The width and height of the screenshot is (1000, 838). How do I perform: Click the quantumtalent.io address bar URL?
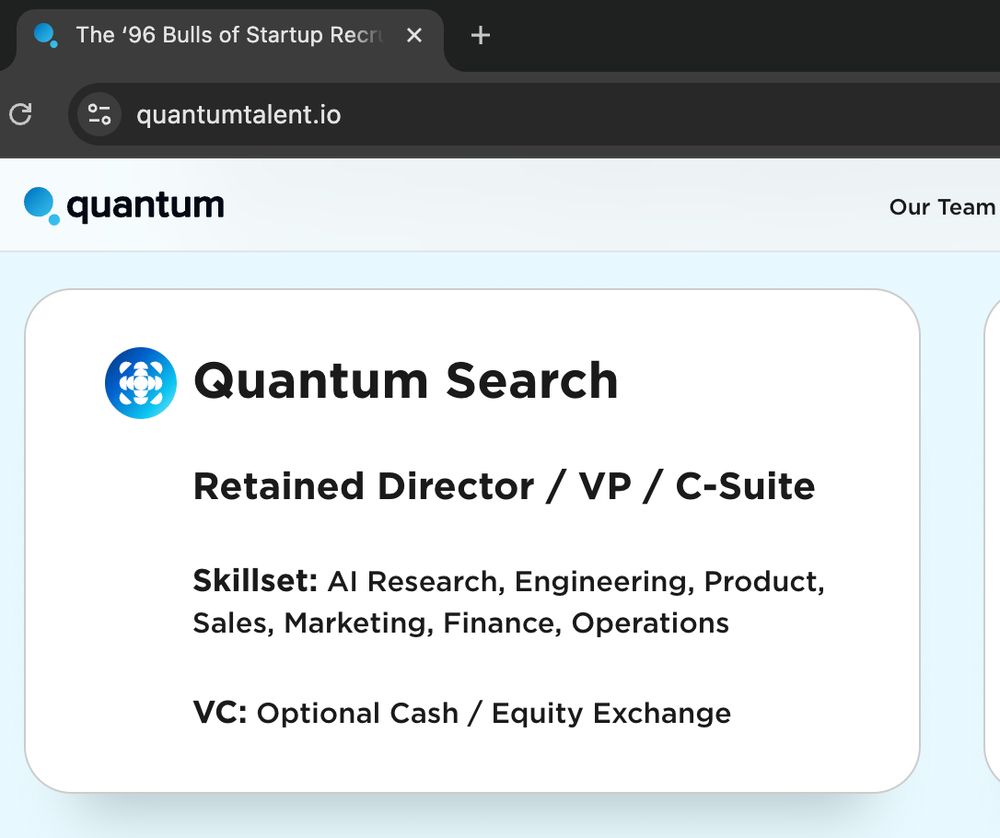pyautogui.click(x=239, y=115)
